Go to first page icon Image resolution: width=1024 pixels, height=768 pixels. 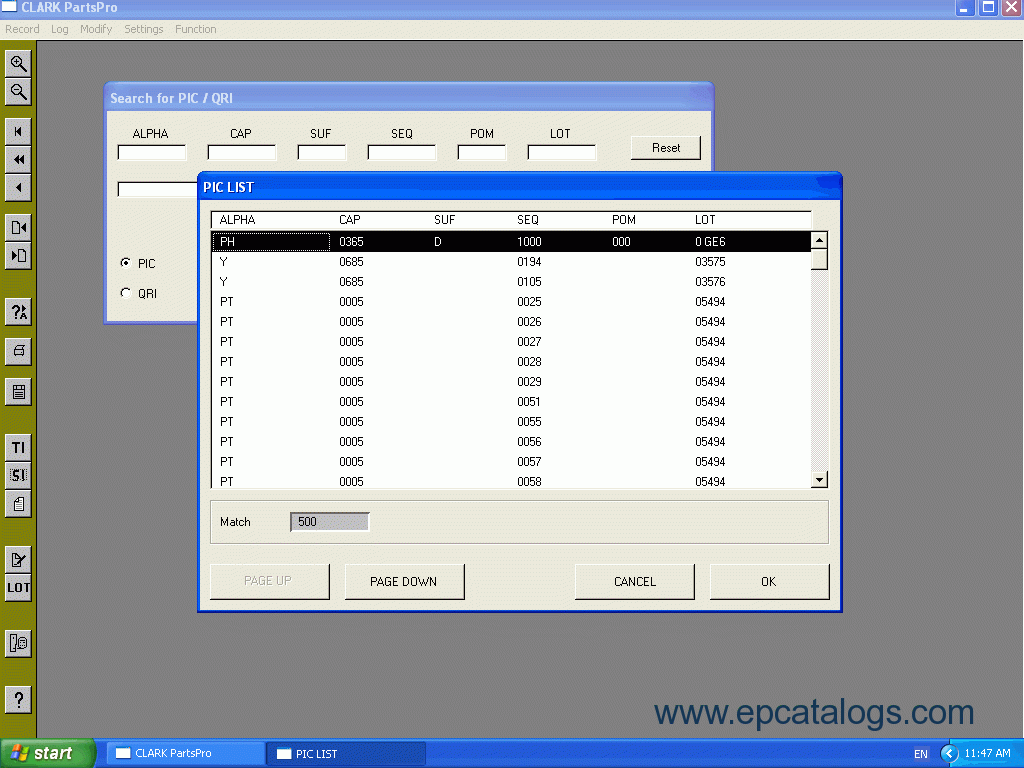click(18, 131)
